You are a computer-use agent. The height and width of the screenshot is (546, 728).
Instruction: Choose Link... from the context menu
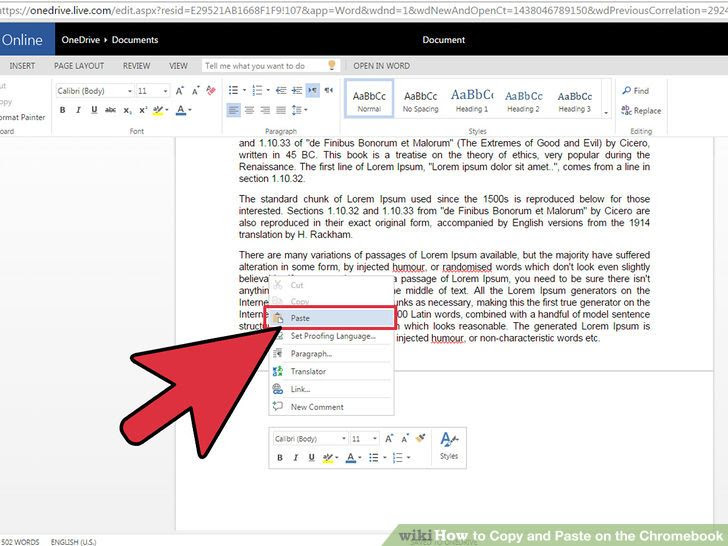coord(331,389)
